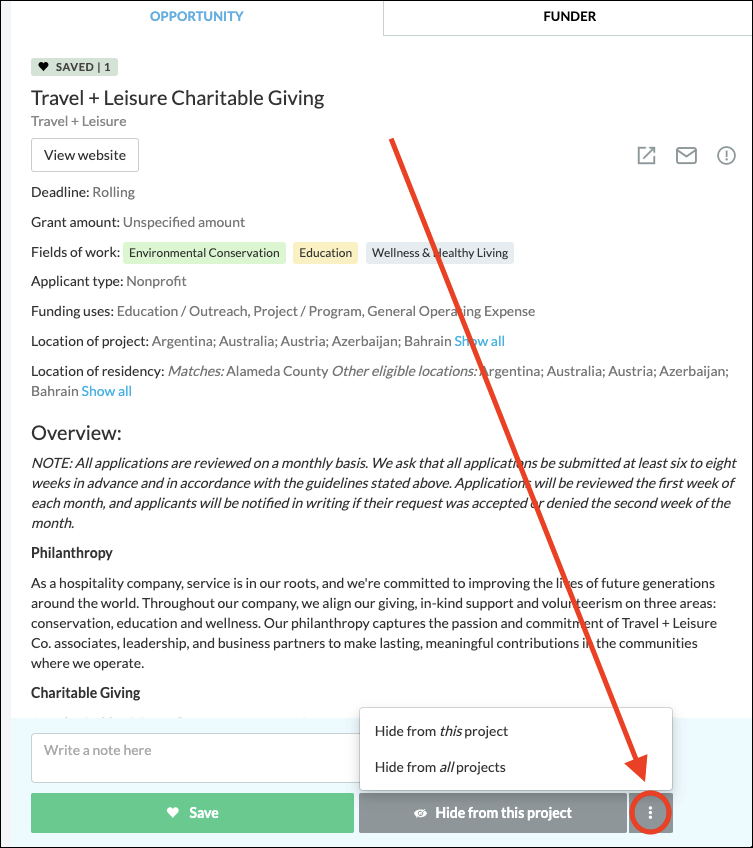Click the yellow Education tag
753x848 pixels.
[x=325, y=253]
